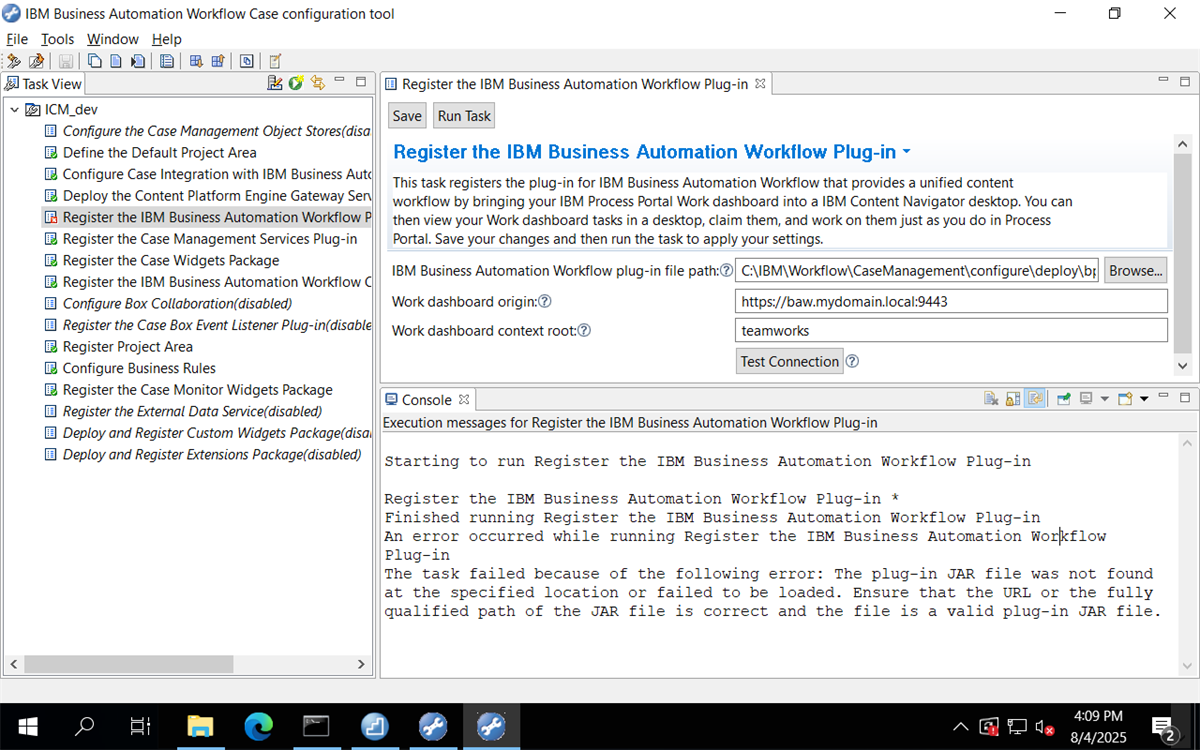Select Register the Case Management Services Plug-in

pos(210,239)
